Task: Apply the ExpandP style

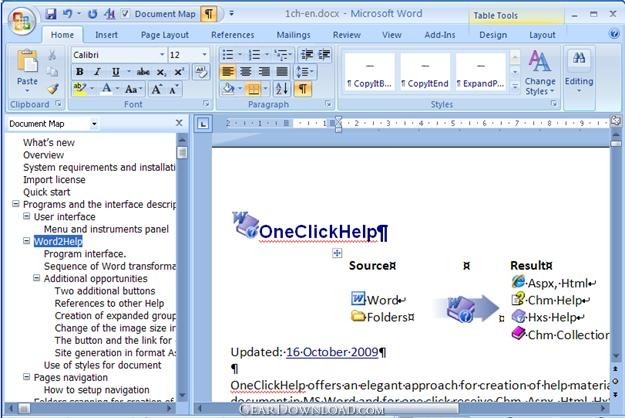Action: pos(480,72)
